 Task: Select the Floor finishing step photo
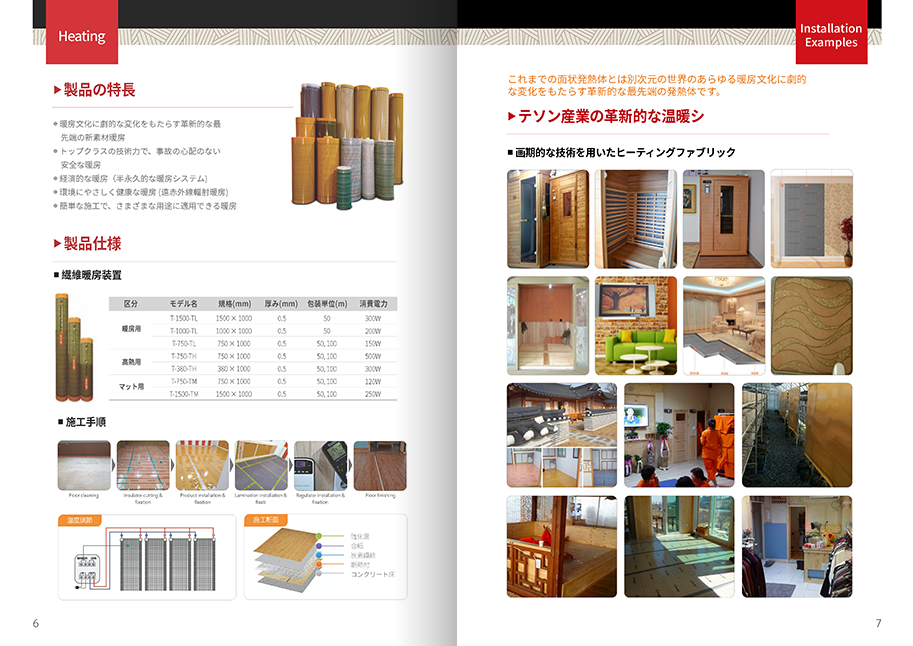380,465
